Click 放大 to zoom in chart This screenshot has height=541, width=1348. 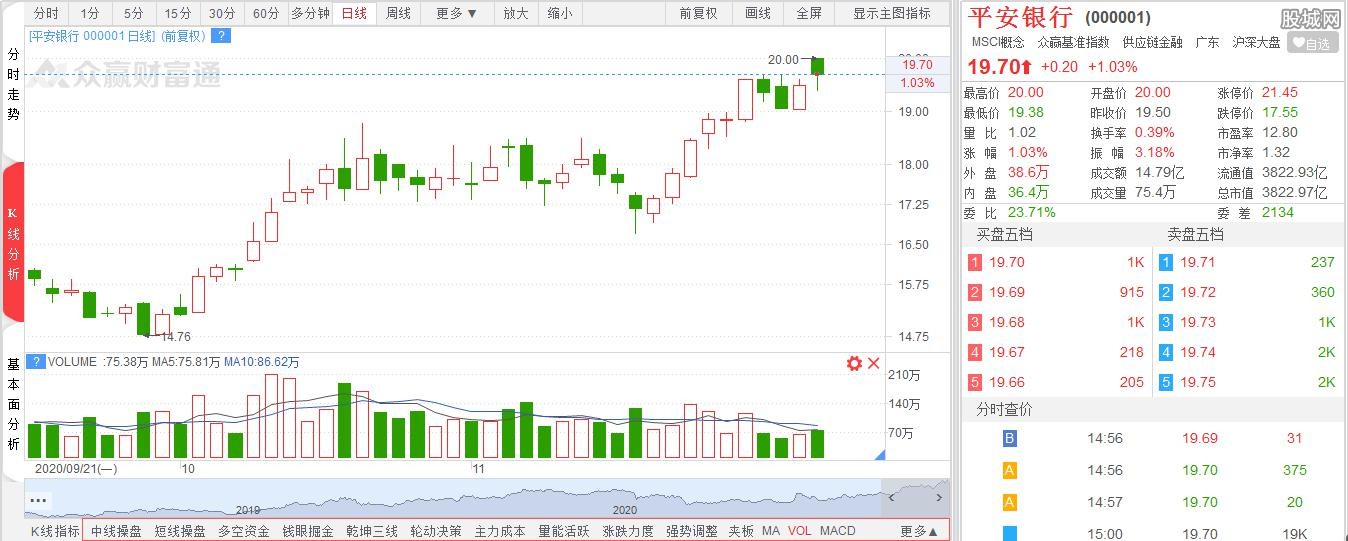(515, 14)
